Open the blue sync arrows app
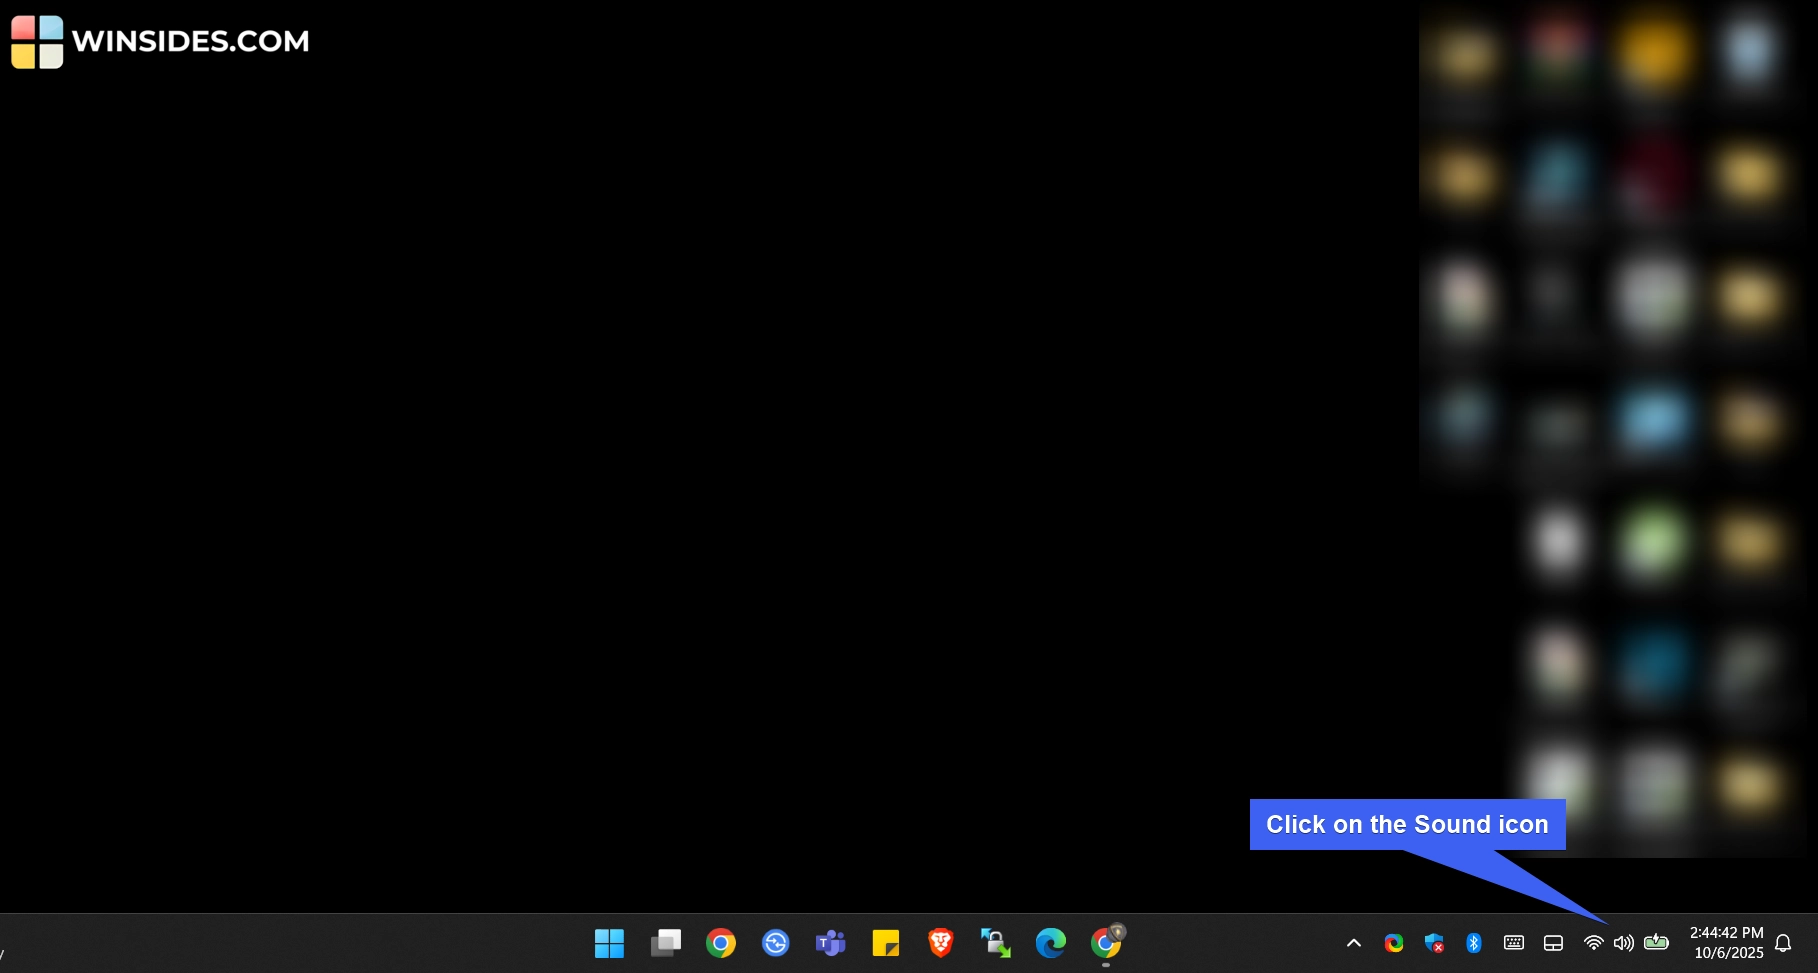 775,943
